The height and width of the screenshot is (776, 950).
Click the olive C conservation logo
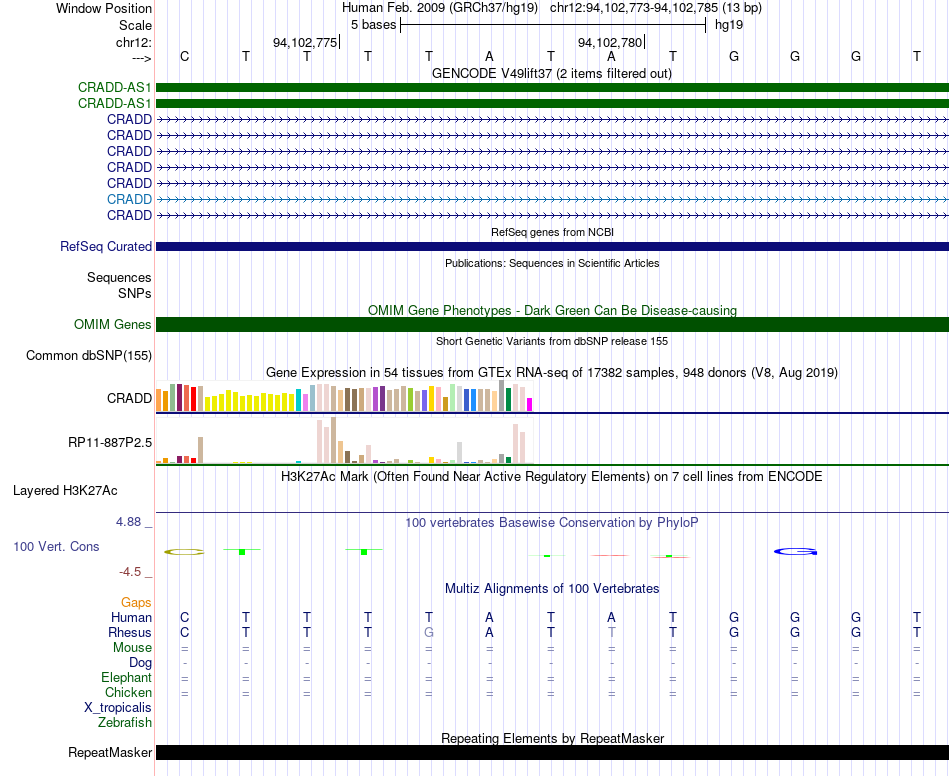tap(184, 552)
